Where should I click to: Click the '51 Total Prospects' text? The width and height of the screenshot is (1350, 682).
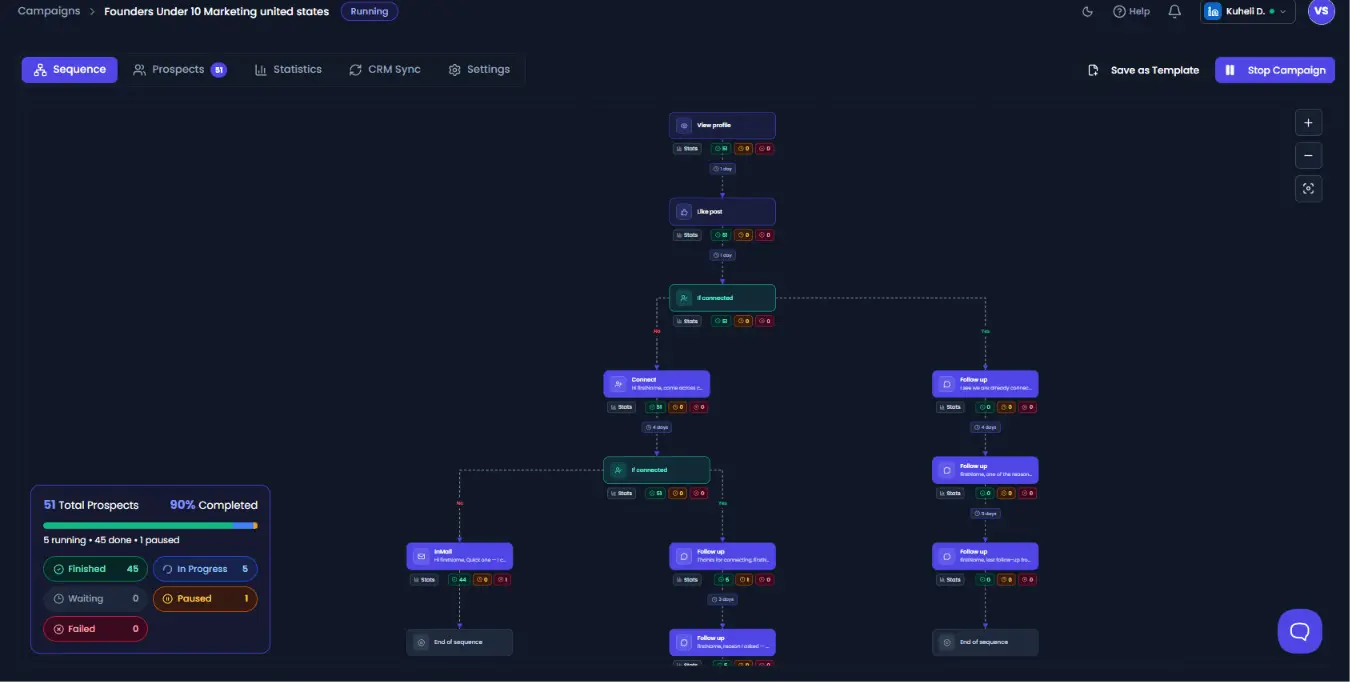[x=91, y=505]
